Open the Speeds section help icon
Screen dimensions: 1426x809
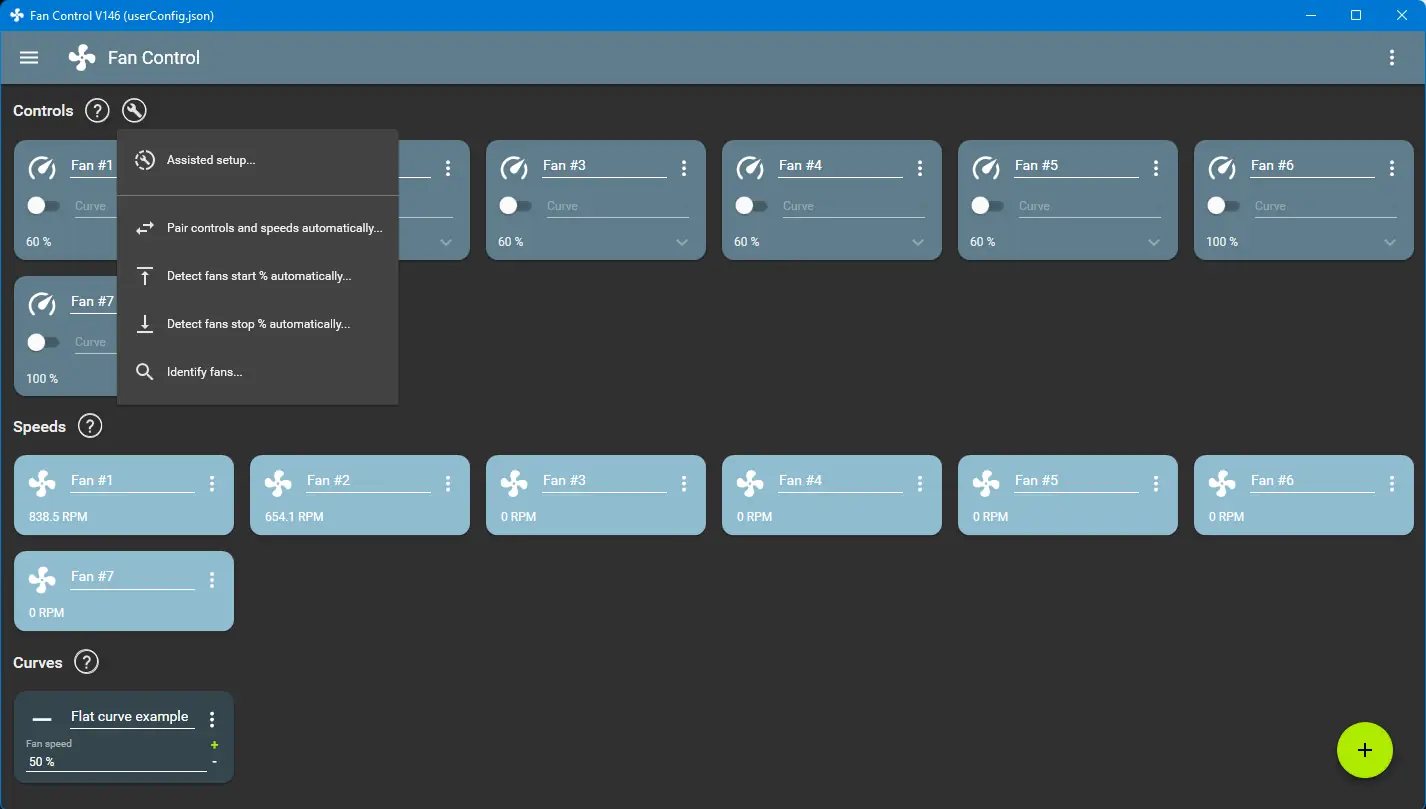click(90, 427)
